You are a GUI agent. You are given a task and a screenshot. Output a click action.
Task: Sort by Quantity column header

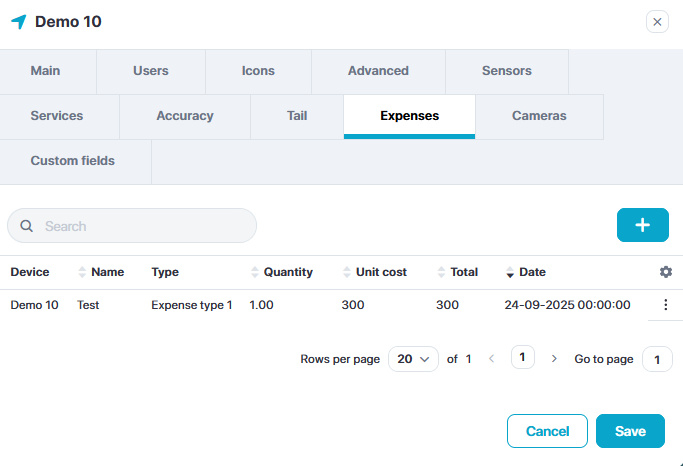[288, 272]
